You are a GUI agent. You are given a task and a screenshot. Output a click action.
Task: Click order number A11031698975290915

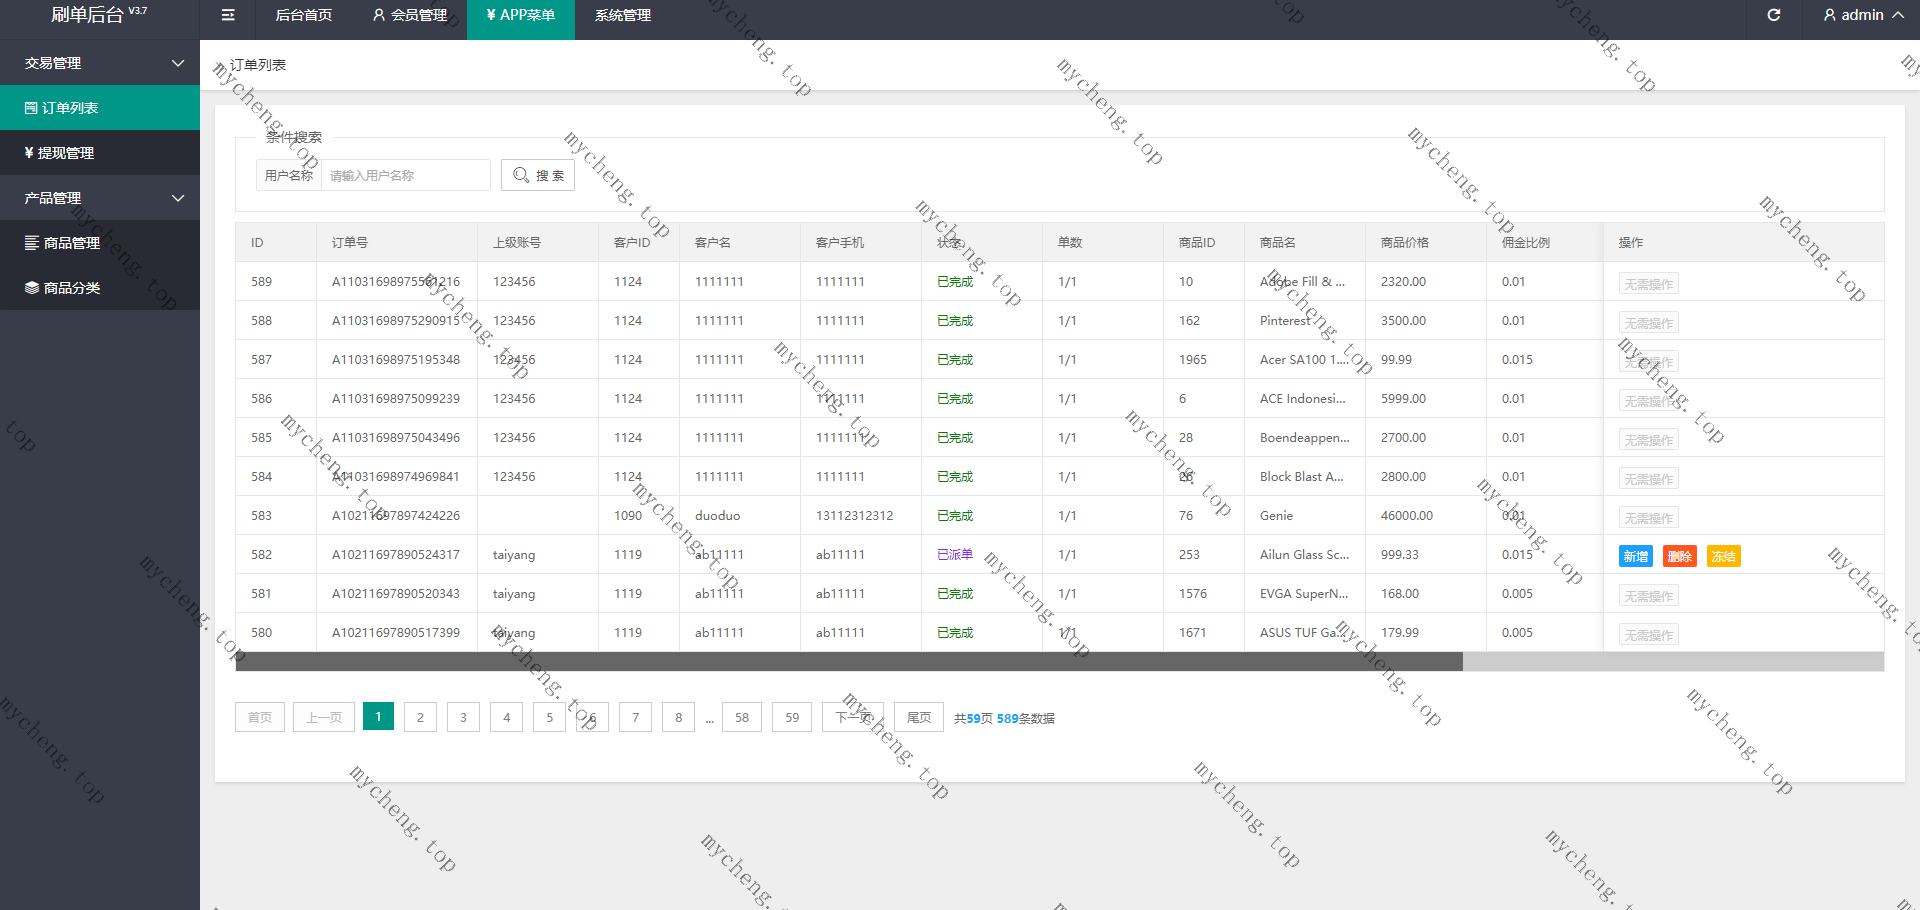tap(396, 321)
